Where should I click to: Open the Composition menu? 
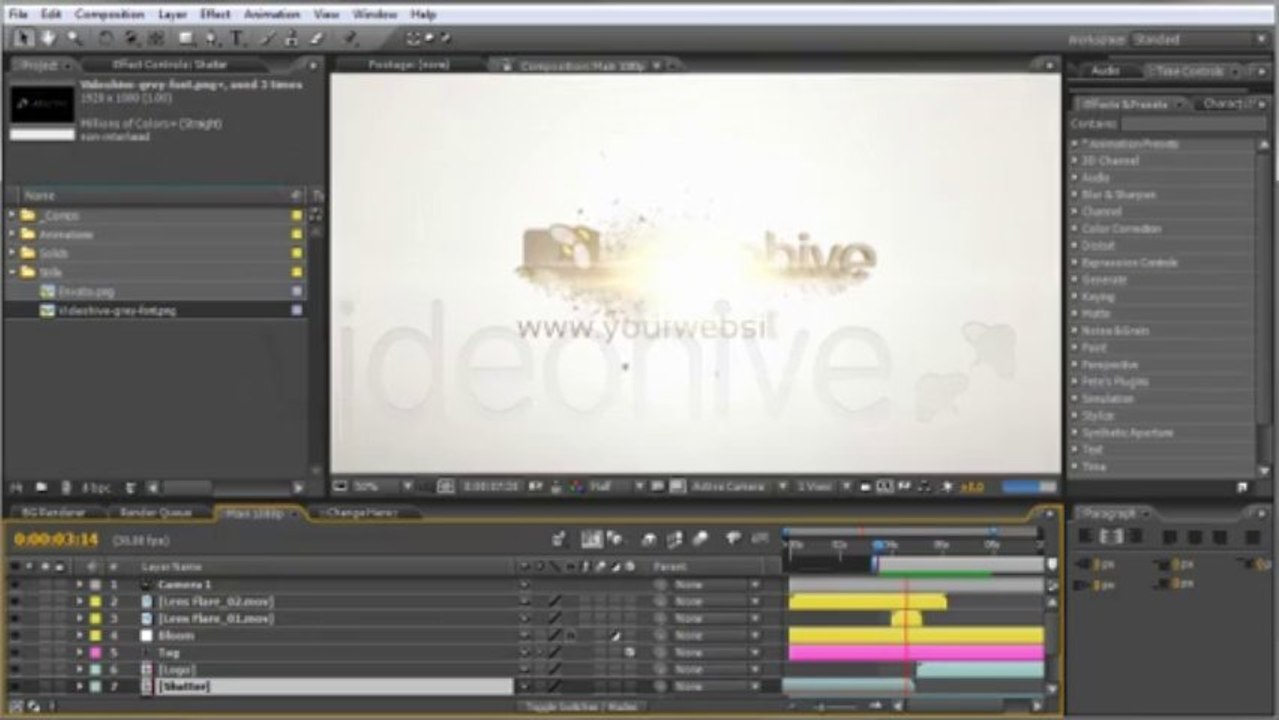click(110, 14)
